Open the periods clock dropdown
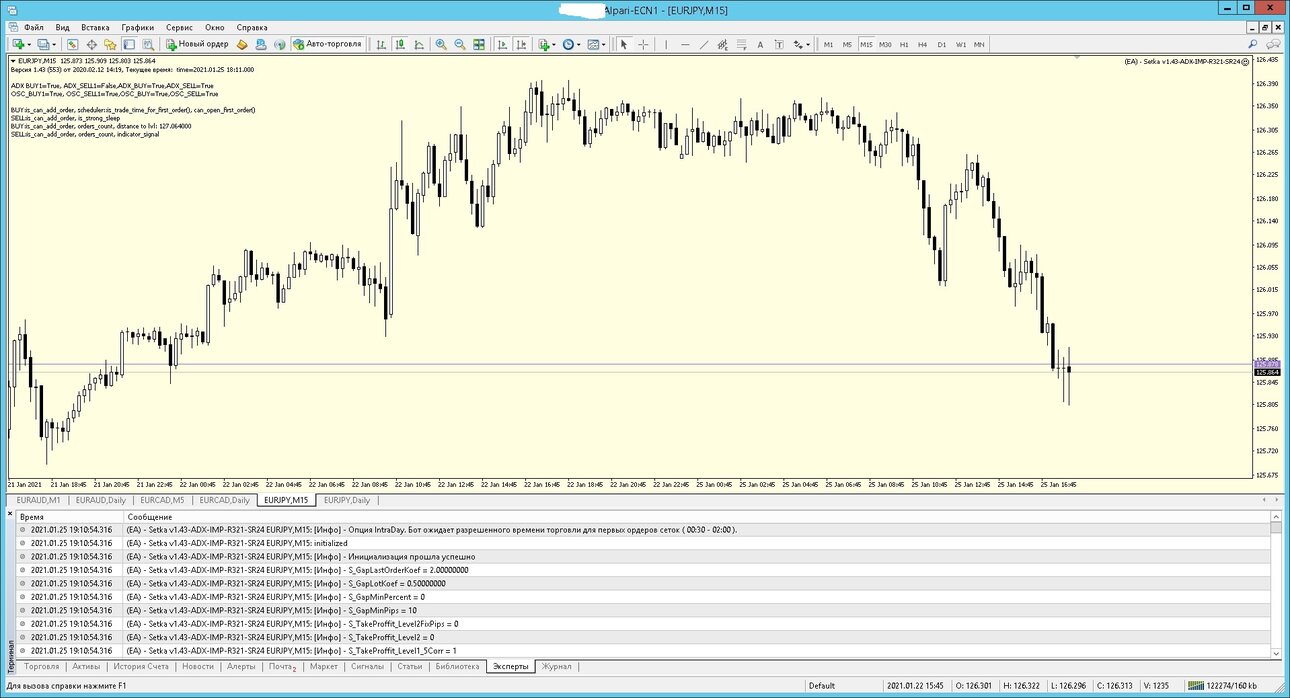This screenshot has width=1290, height=698. pyautogui.click(x=572, y=44)
